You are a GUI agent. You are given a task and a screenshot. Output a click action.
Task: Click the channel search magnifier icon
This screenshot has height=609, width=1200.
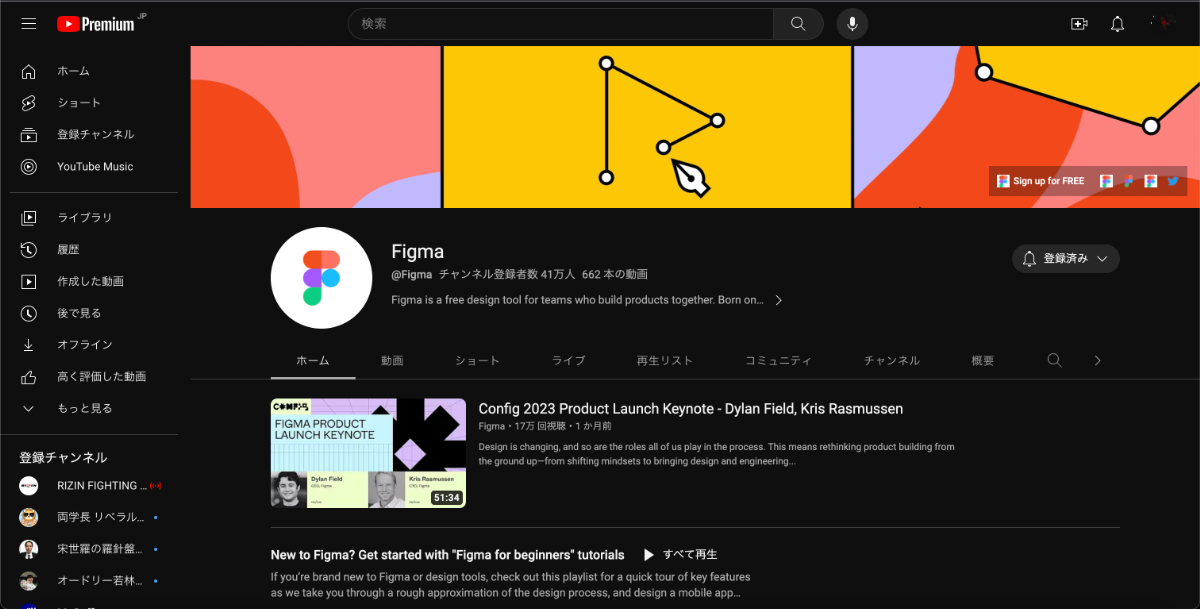tap(1054, 360)
